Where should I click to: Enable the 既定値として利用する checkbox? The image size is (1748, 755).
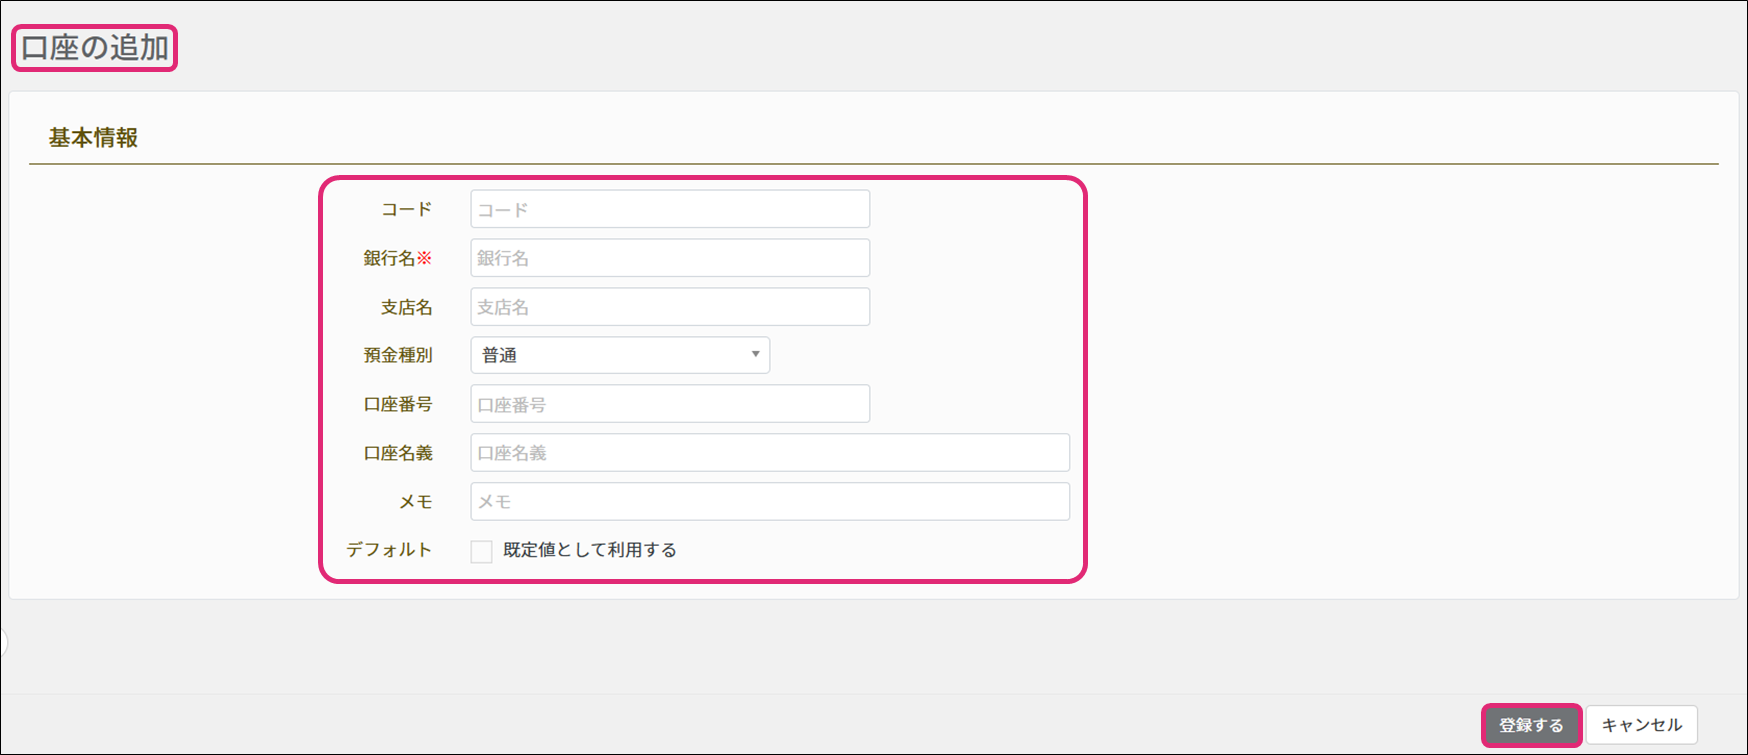point(482,551)
